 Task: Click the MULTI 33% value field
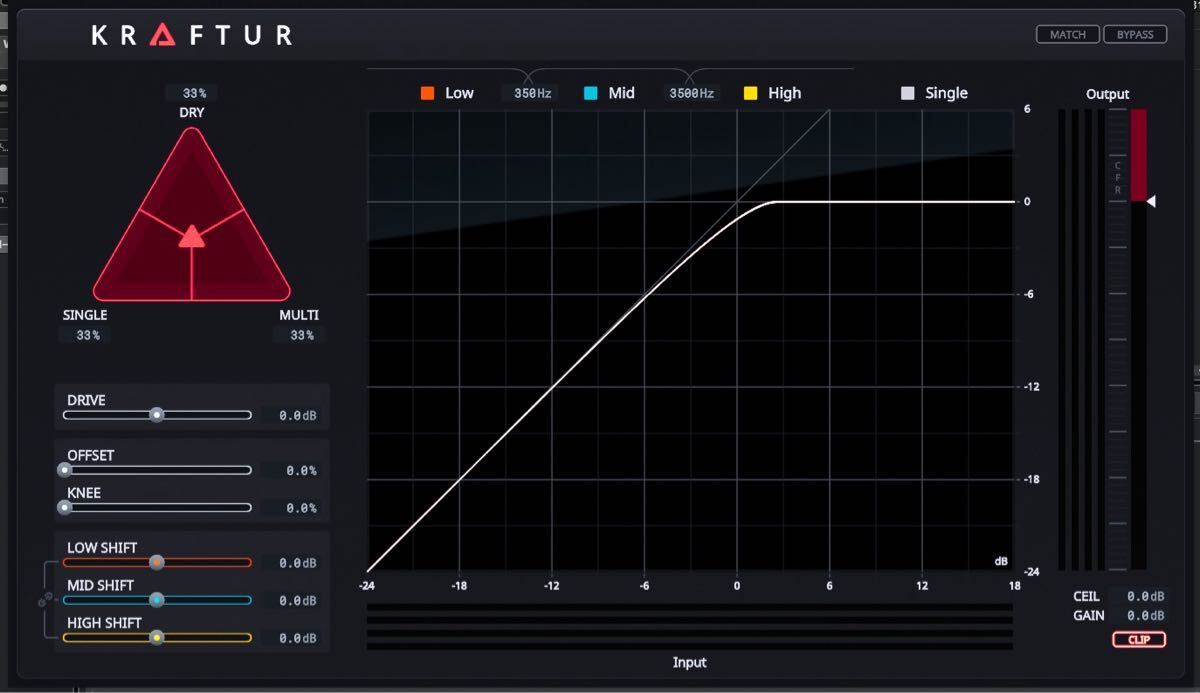(x=301, y=335)
